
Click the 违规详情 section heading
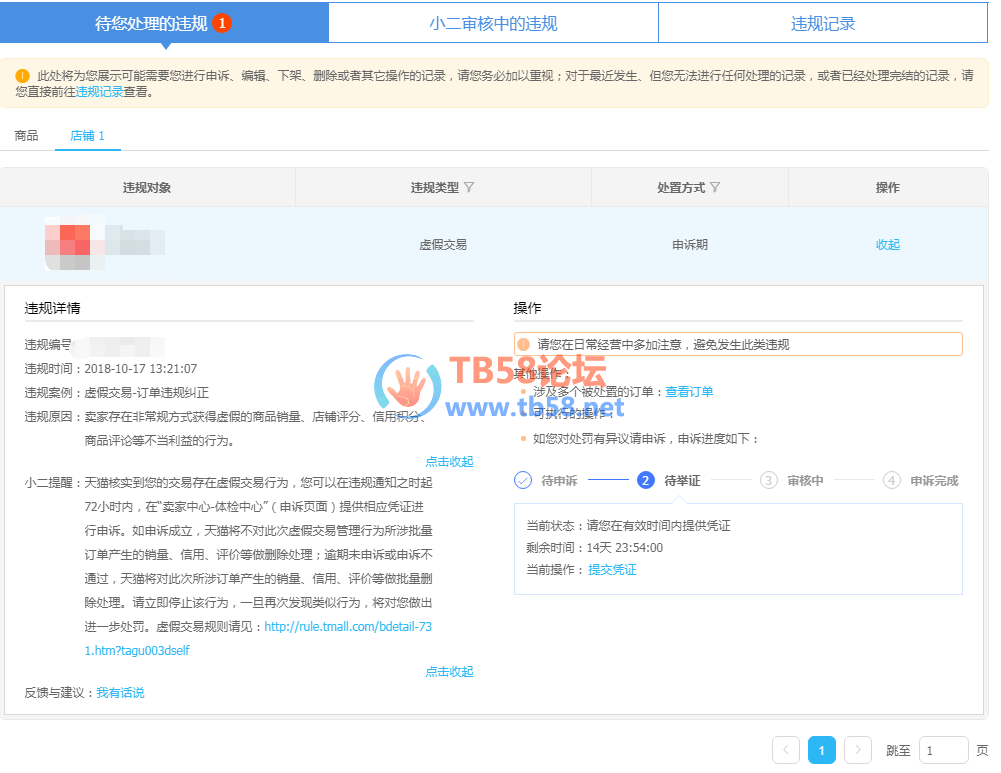pyautogui.click(x=52, y=308)
